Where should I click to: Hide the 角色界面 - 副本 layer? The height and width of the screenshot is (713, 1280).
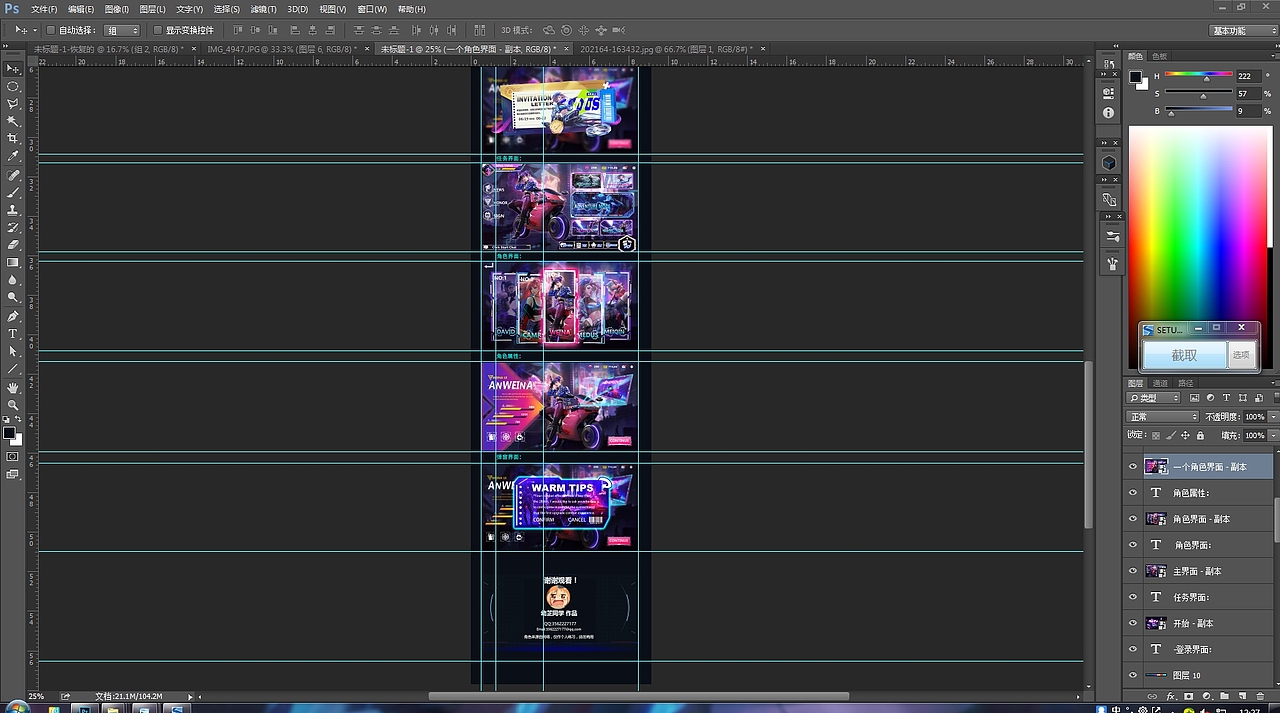tap(1133, 519)
